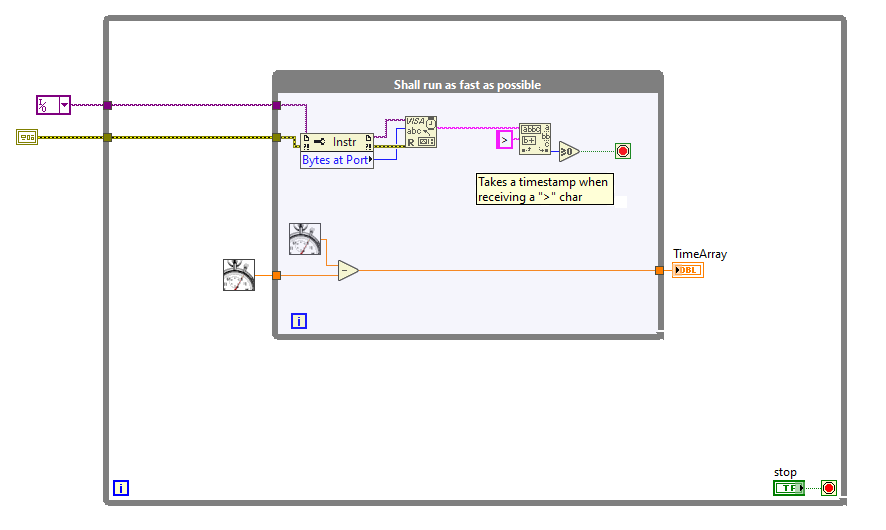Screen dimensions: 886x530
Task: Select the Greater Or Equal To 0 comparison
Action: coord(569,151)
